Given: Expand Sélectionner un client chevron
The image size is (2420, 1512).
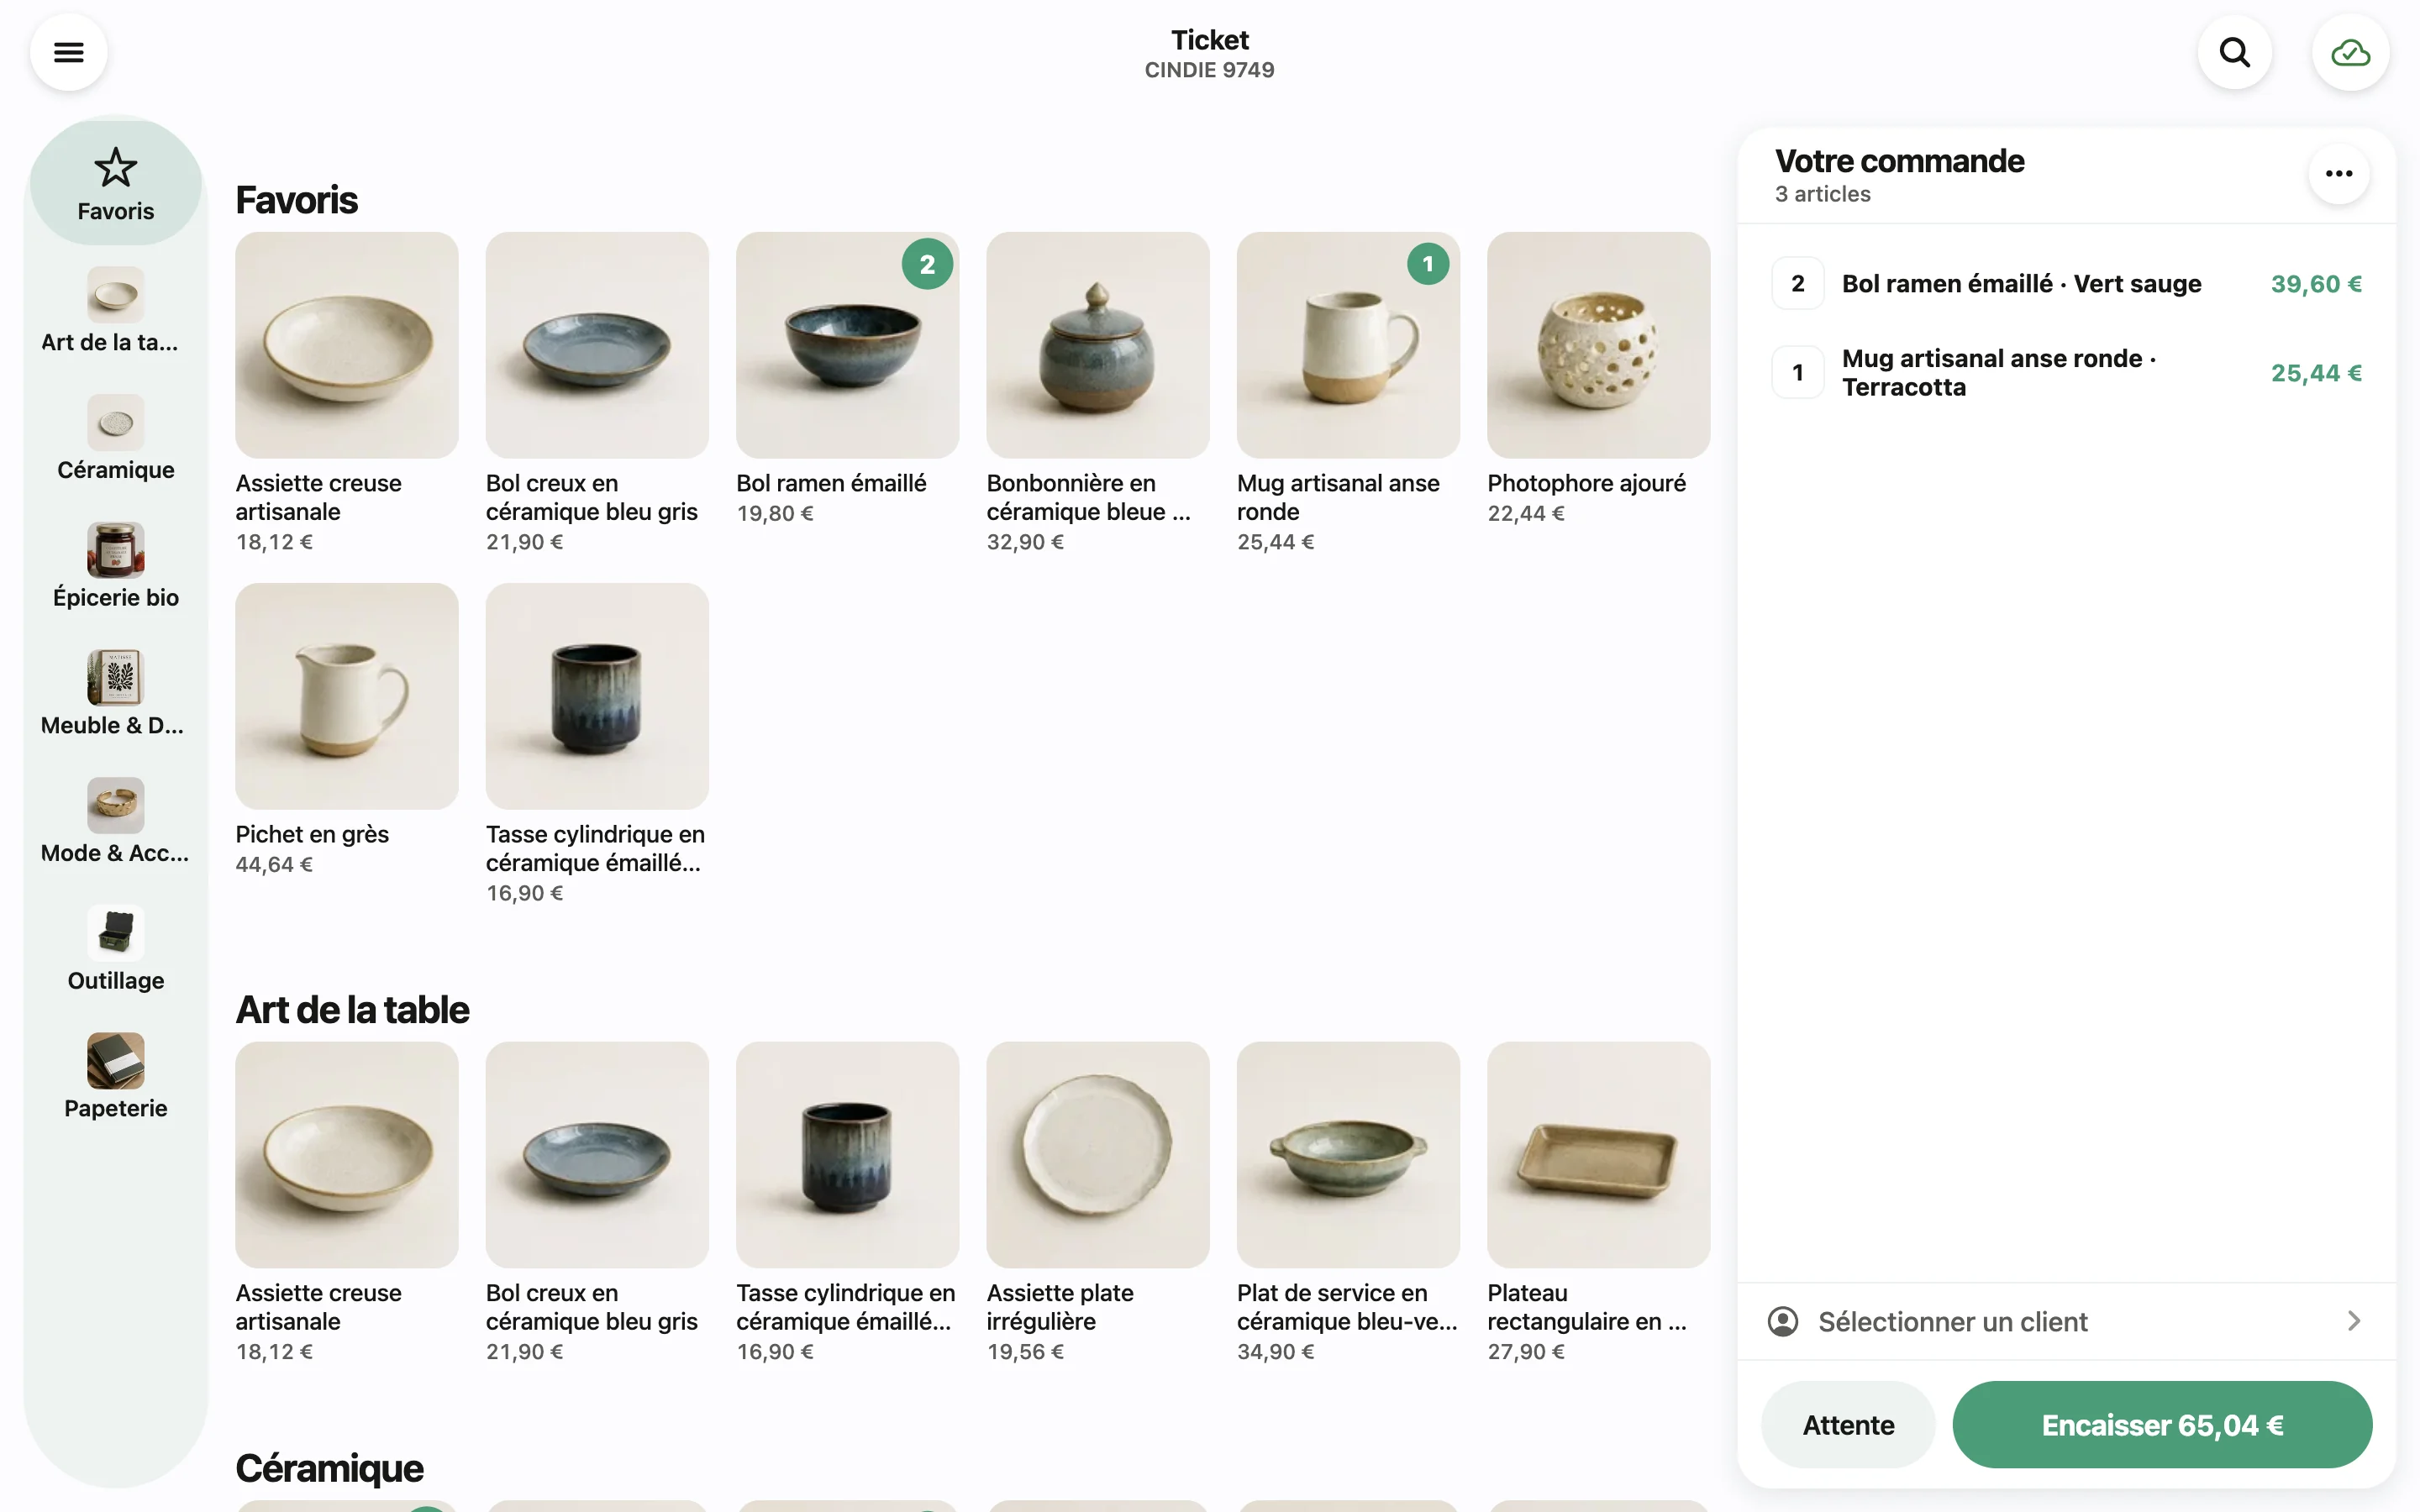Looking at the screenshot, I should point(2353,1321).
